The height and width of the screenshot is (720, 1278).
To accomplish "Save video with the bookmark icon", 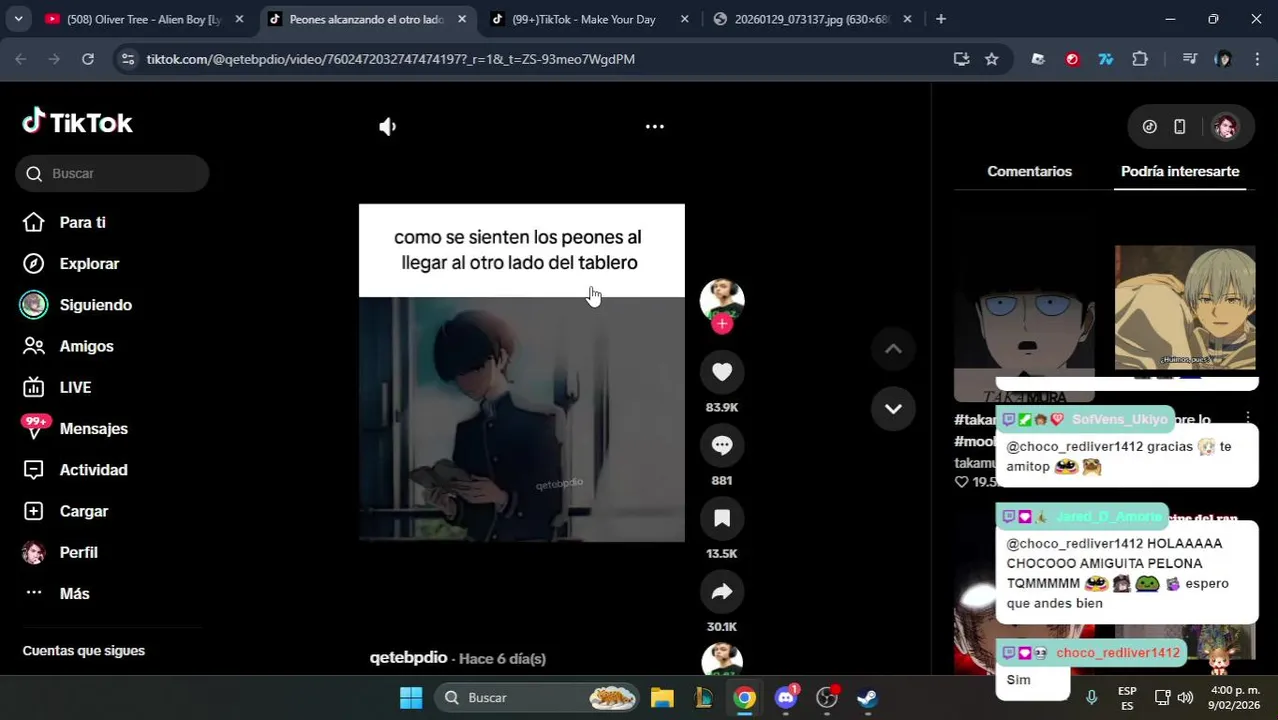I will [722, 518].
